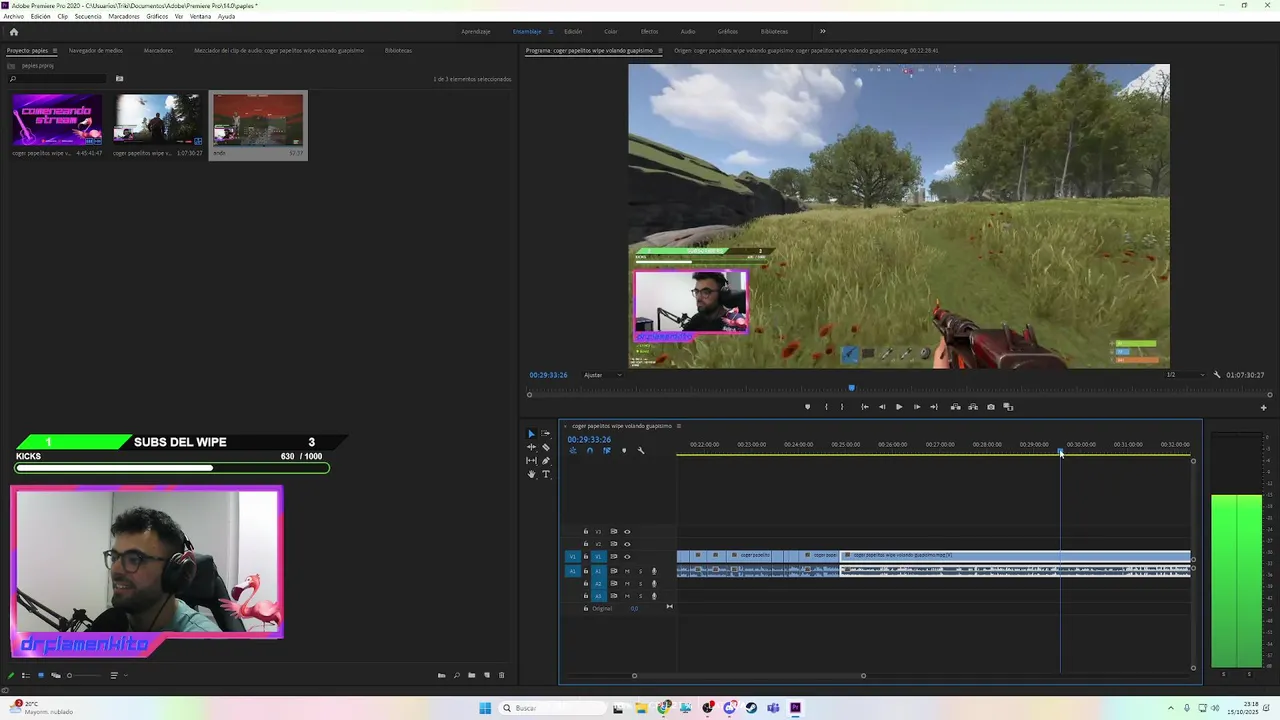Click Mark Out bracket in Program monitor
Viewport: 1280px width, 720px height.
tap(842, 407)
